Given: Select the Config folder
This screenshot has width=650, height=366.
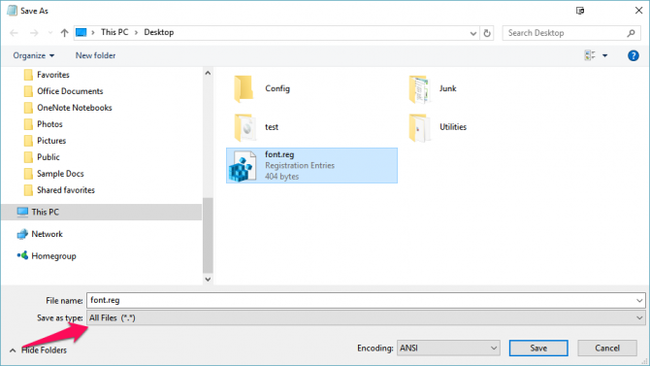Looking at the screenshot, I should pos(262,89).
